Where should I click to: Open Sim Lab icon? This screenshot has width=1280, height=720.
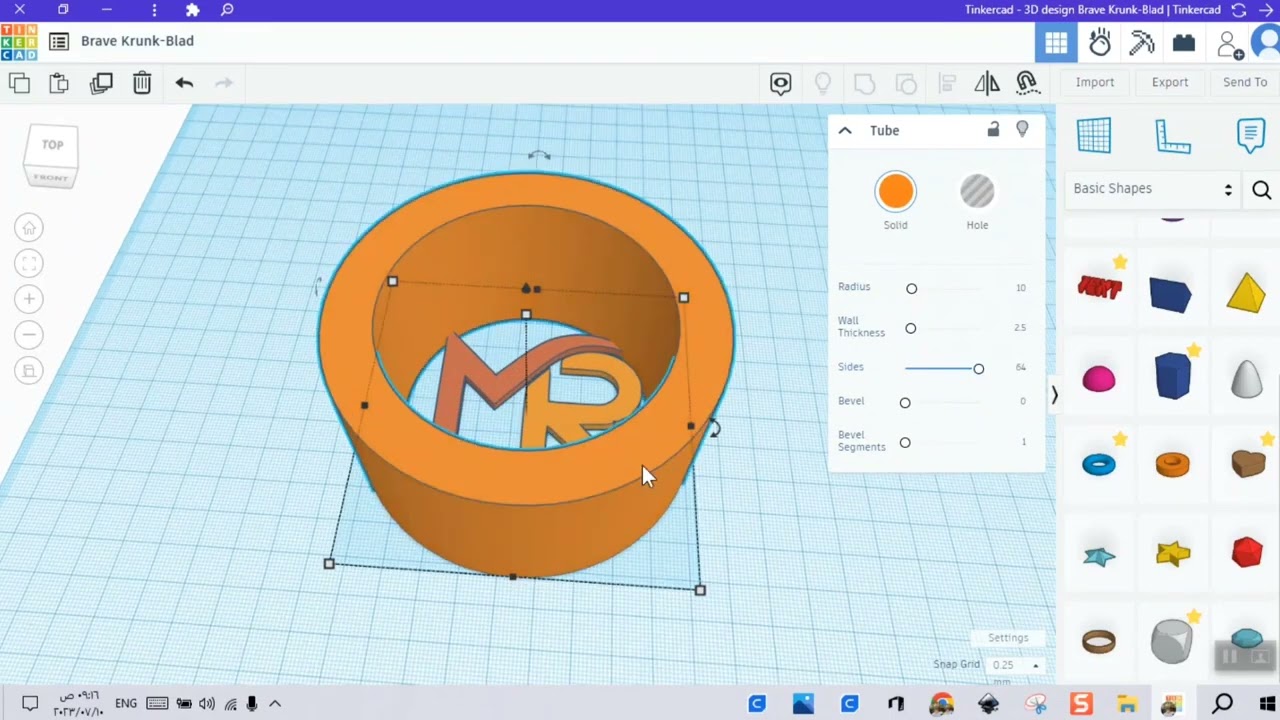(1100, 42)
